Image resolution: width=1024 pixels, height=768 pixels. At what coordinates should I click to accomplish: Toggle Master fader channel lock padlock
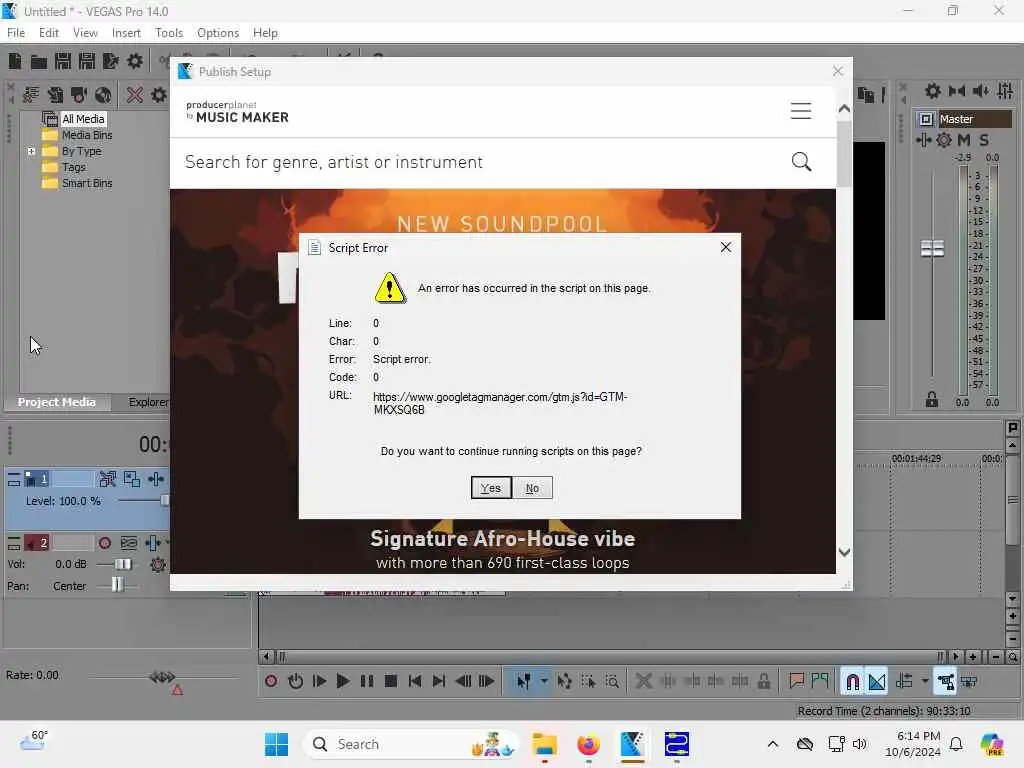(932, 400)
